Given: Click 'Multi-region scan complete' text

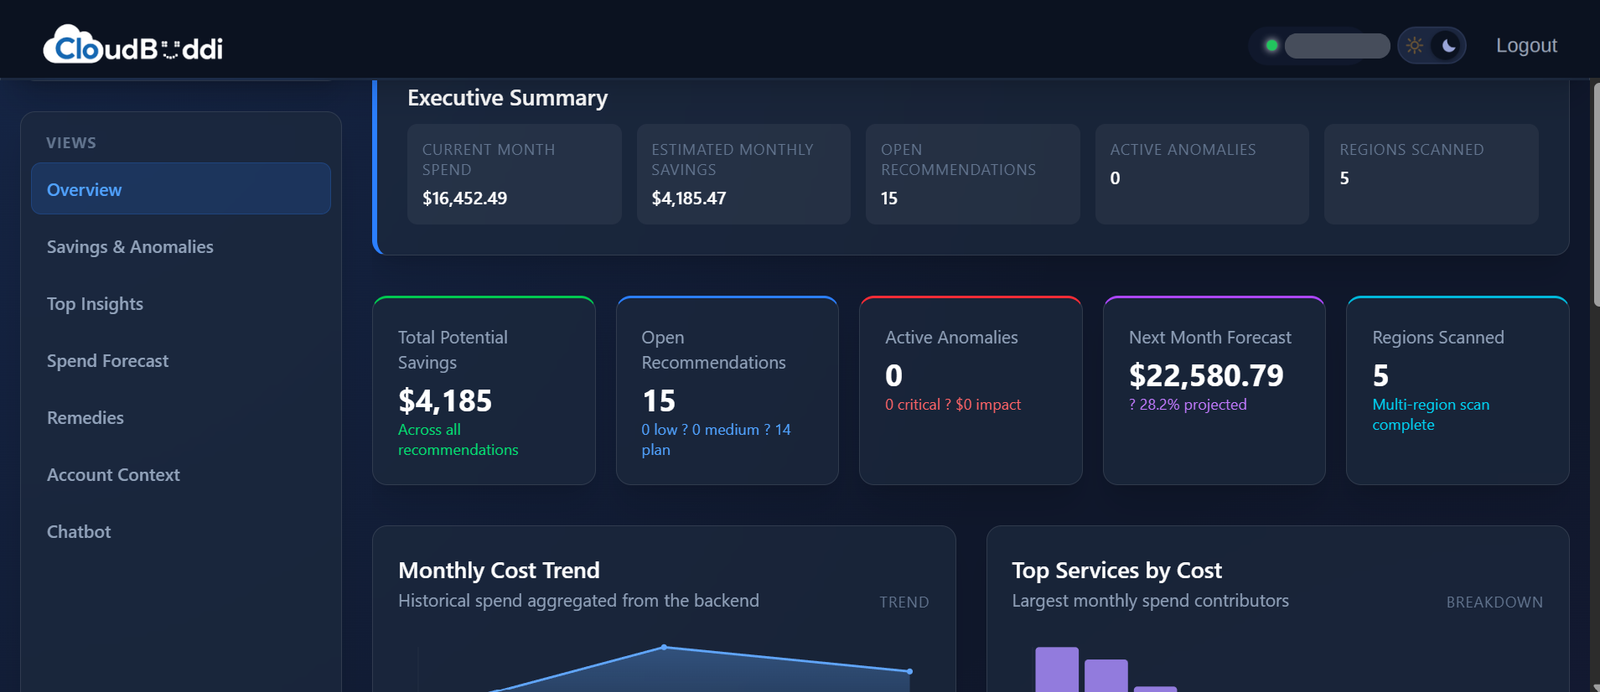Looking at the screenshot, I should 1431,414.
